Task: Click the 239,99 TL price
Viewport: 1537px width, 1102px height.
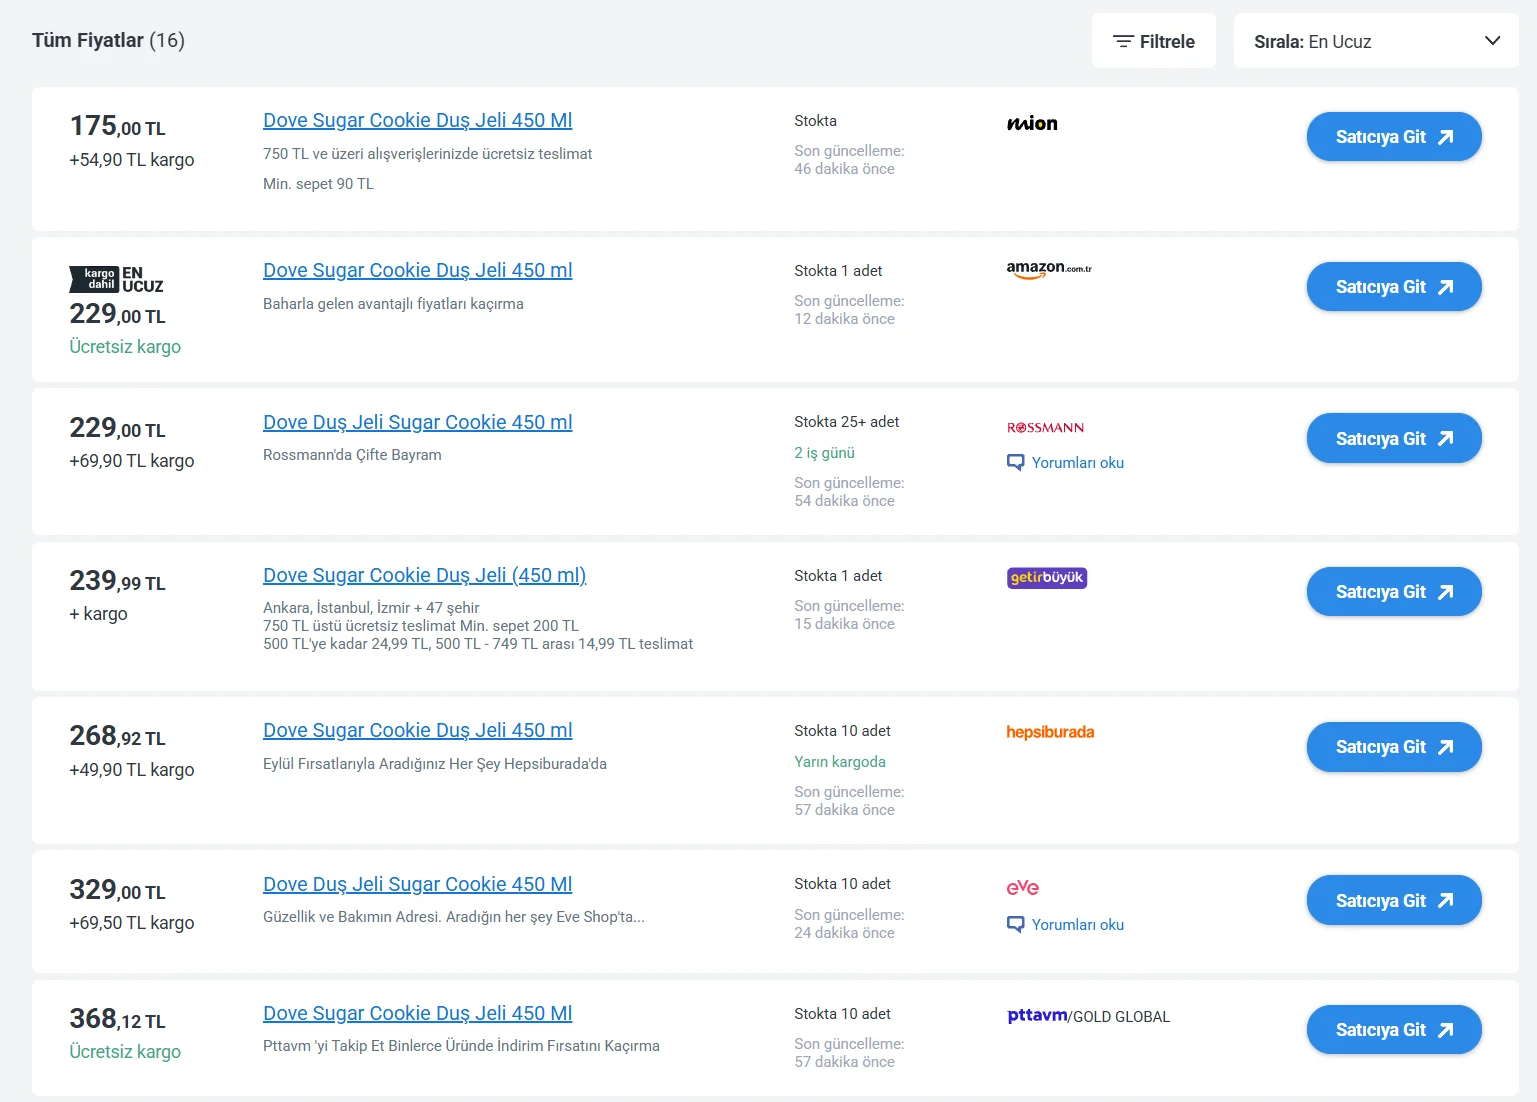Action: (x=117, y=581)
